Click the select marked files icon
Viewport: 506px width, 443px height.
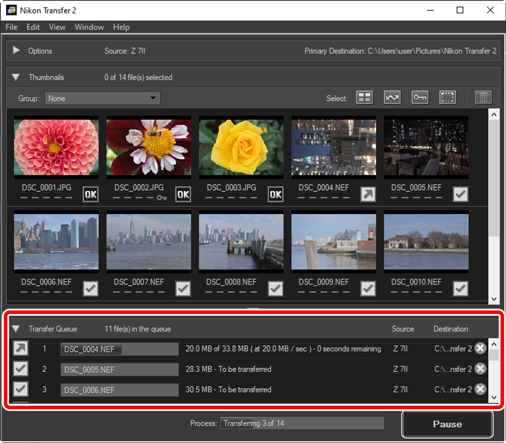pyautogui.click(x=392, y=98)
